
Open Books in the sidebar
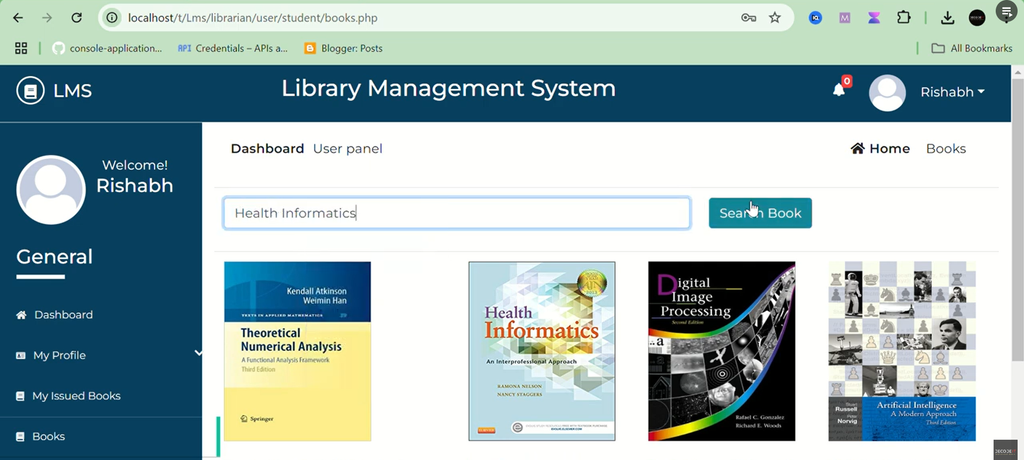pyautogui.click(x=48, y=436)
